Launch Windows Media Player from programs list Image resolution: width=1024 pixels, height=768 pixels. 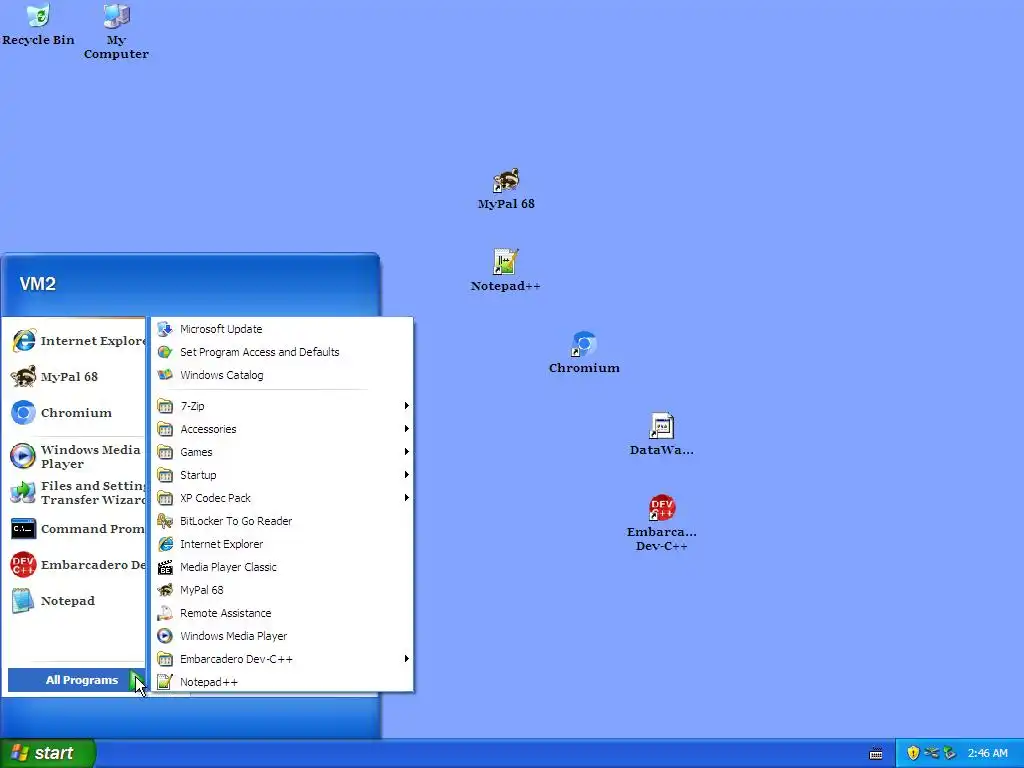pos(283,636)
